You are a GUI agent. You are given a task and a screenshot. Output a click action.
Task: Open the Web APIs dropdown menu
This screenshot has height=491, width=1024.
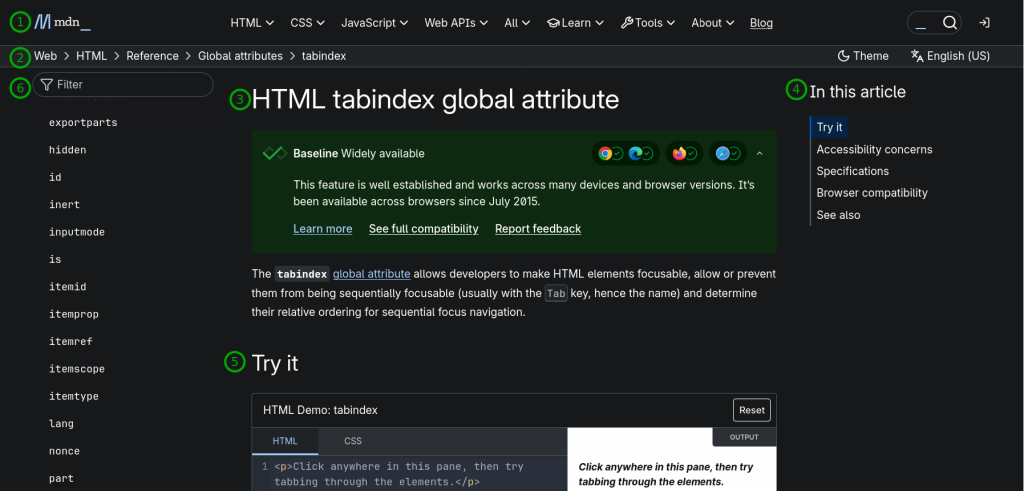click(456, 23)
